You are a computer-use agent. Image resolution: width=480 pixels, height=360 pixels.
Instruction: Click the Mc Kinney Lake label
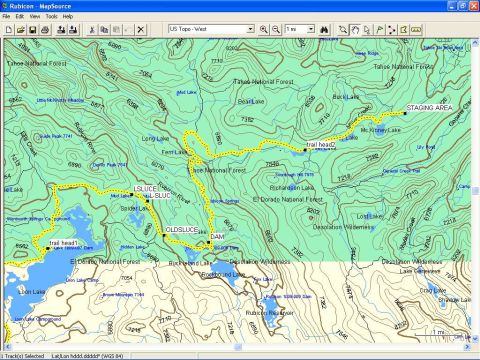pos(380,130)
